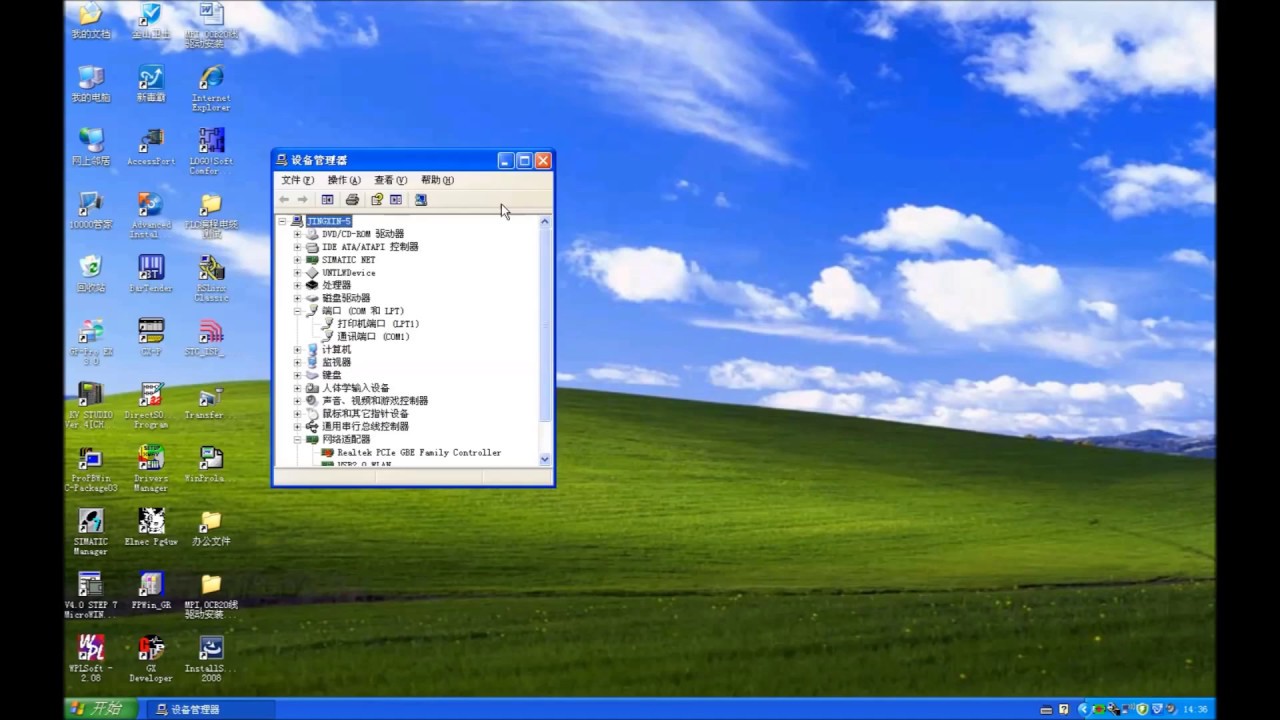Select the 声音、视频和游戏控制器 row
This screenshot has height=720, width=1280.
click(x=367, y=400)
